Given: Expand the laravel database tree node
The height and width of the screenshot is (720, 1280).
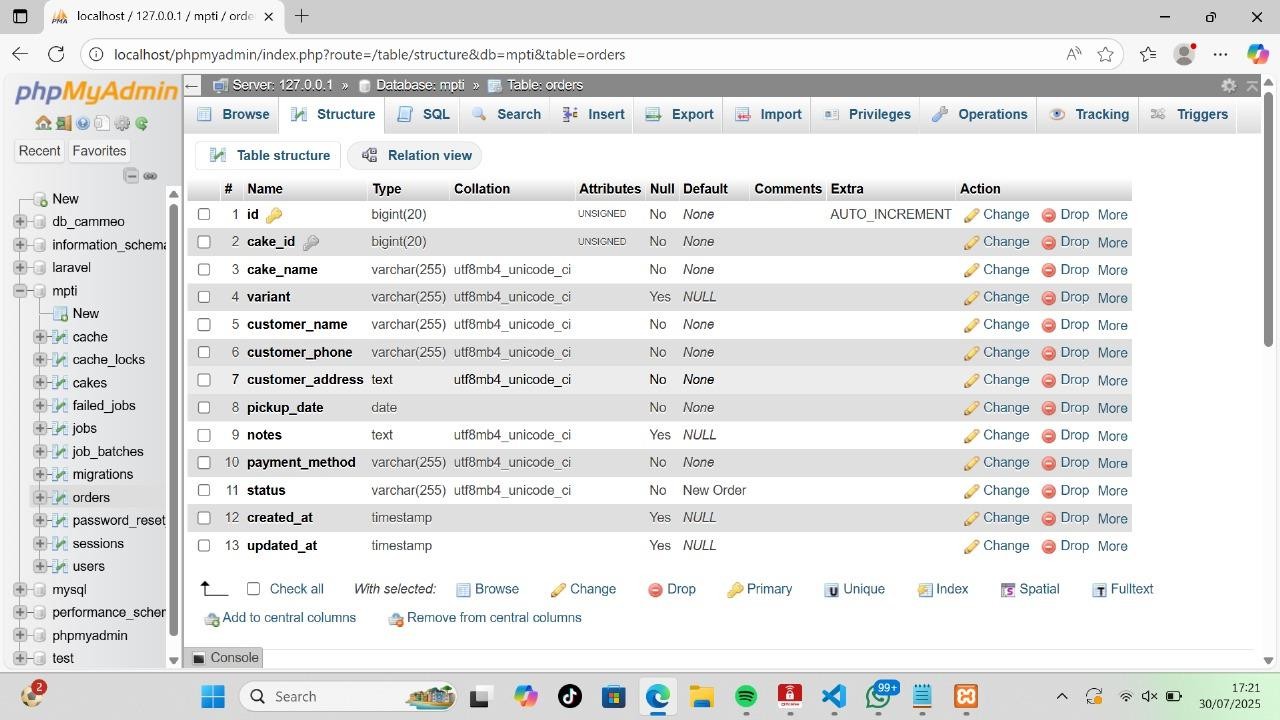Looking at the screenshot, I should (20, 268).
